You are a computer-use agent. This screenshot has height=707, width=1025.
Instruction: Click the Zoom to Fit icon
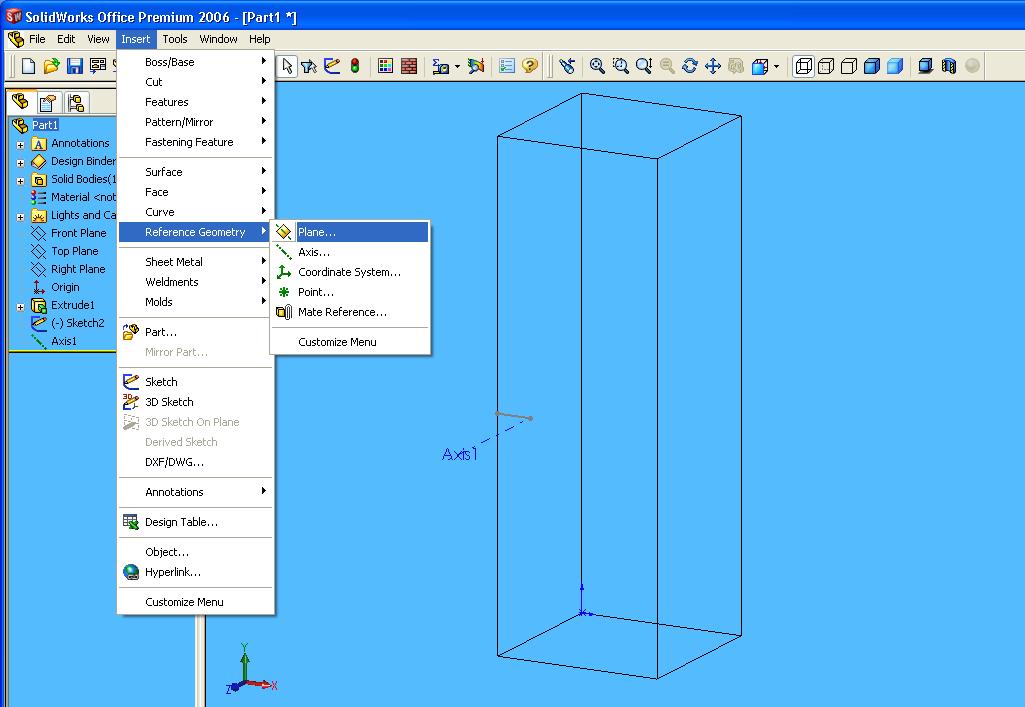click(x=597, y=66)
